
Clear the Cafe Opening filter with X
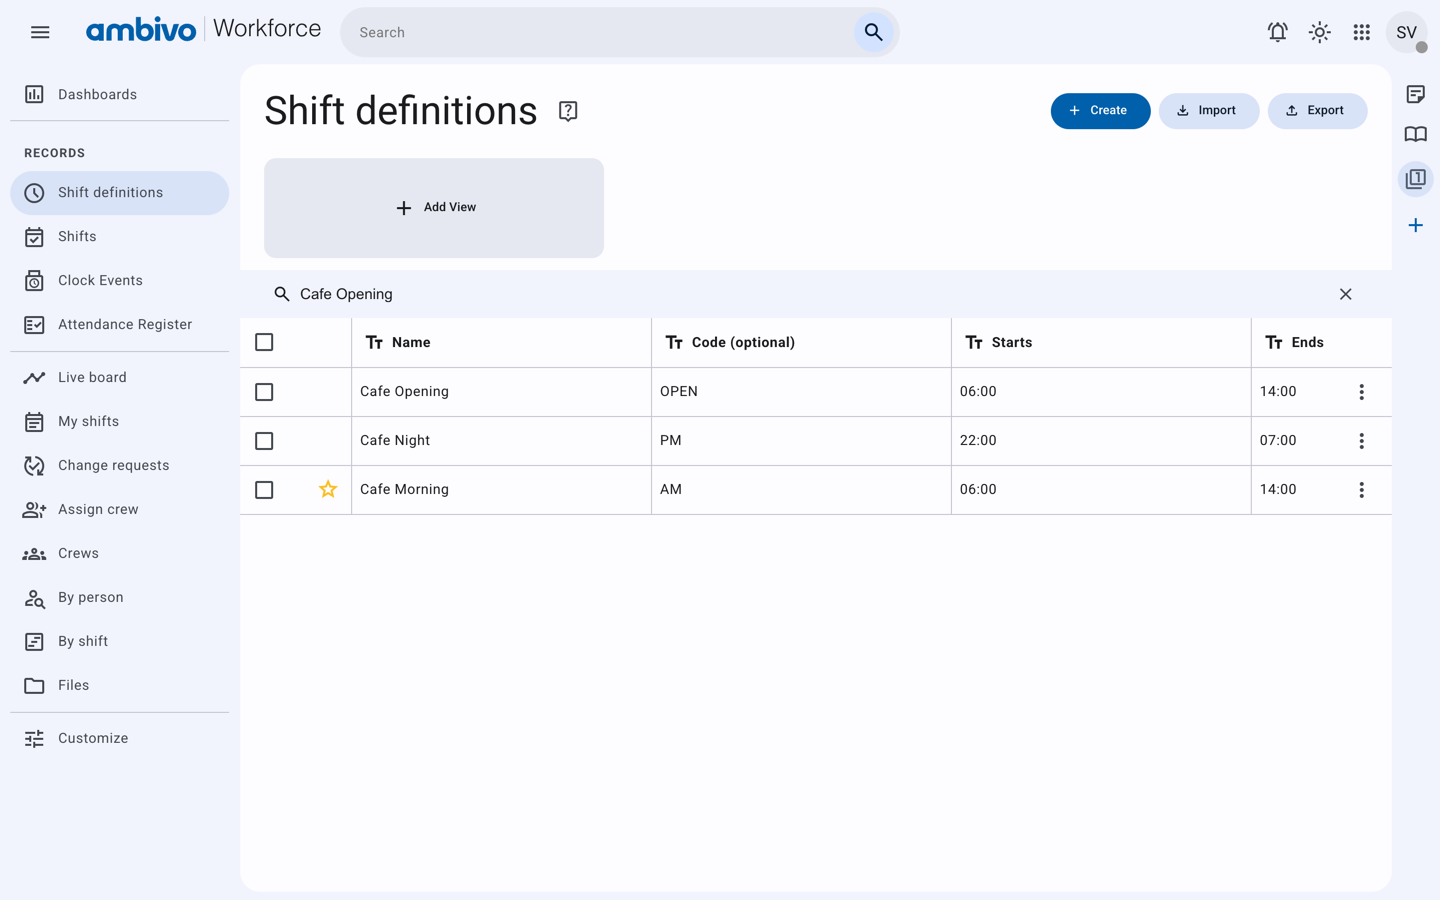point(1346,294)
